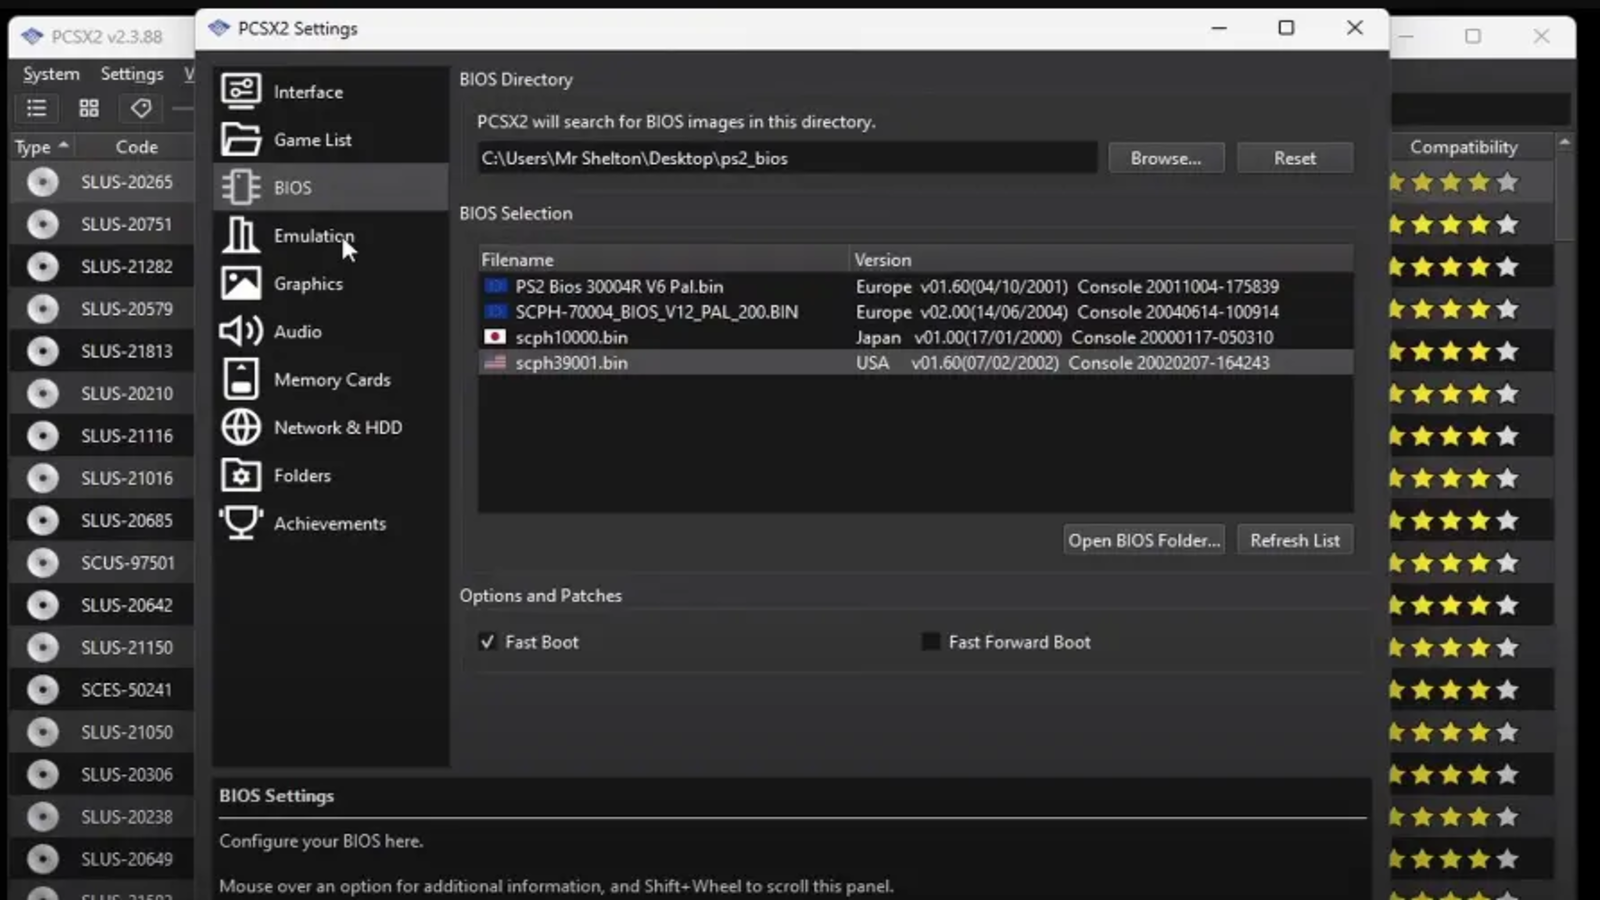Select game SLUS-20579 in the list
The image size is (1600, 900).
pyautogui.click(x=127, y=309)
